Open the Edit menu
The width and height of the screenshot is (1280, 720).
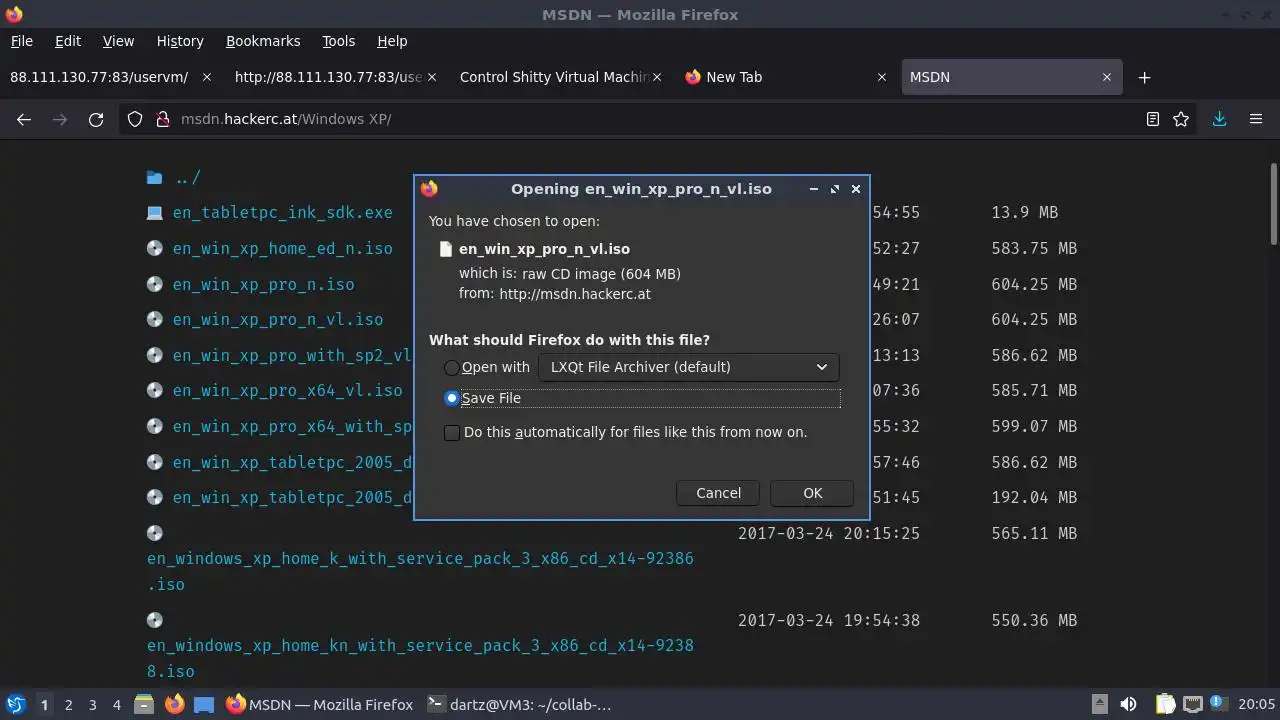point(68,41)
